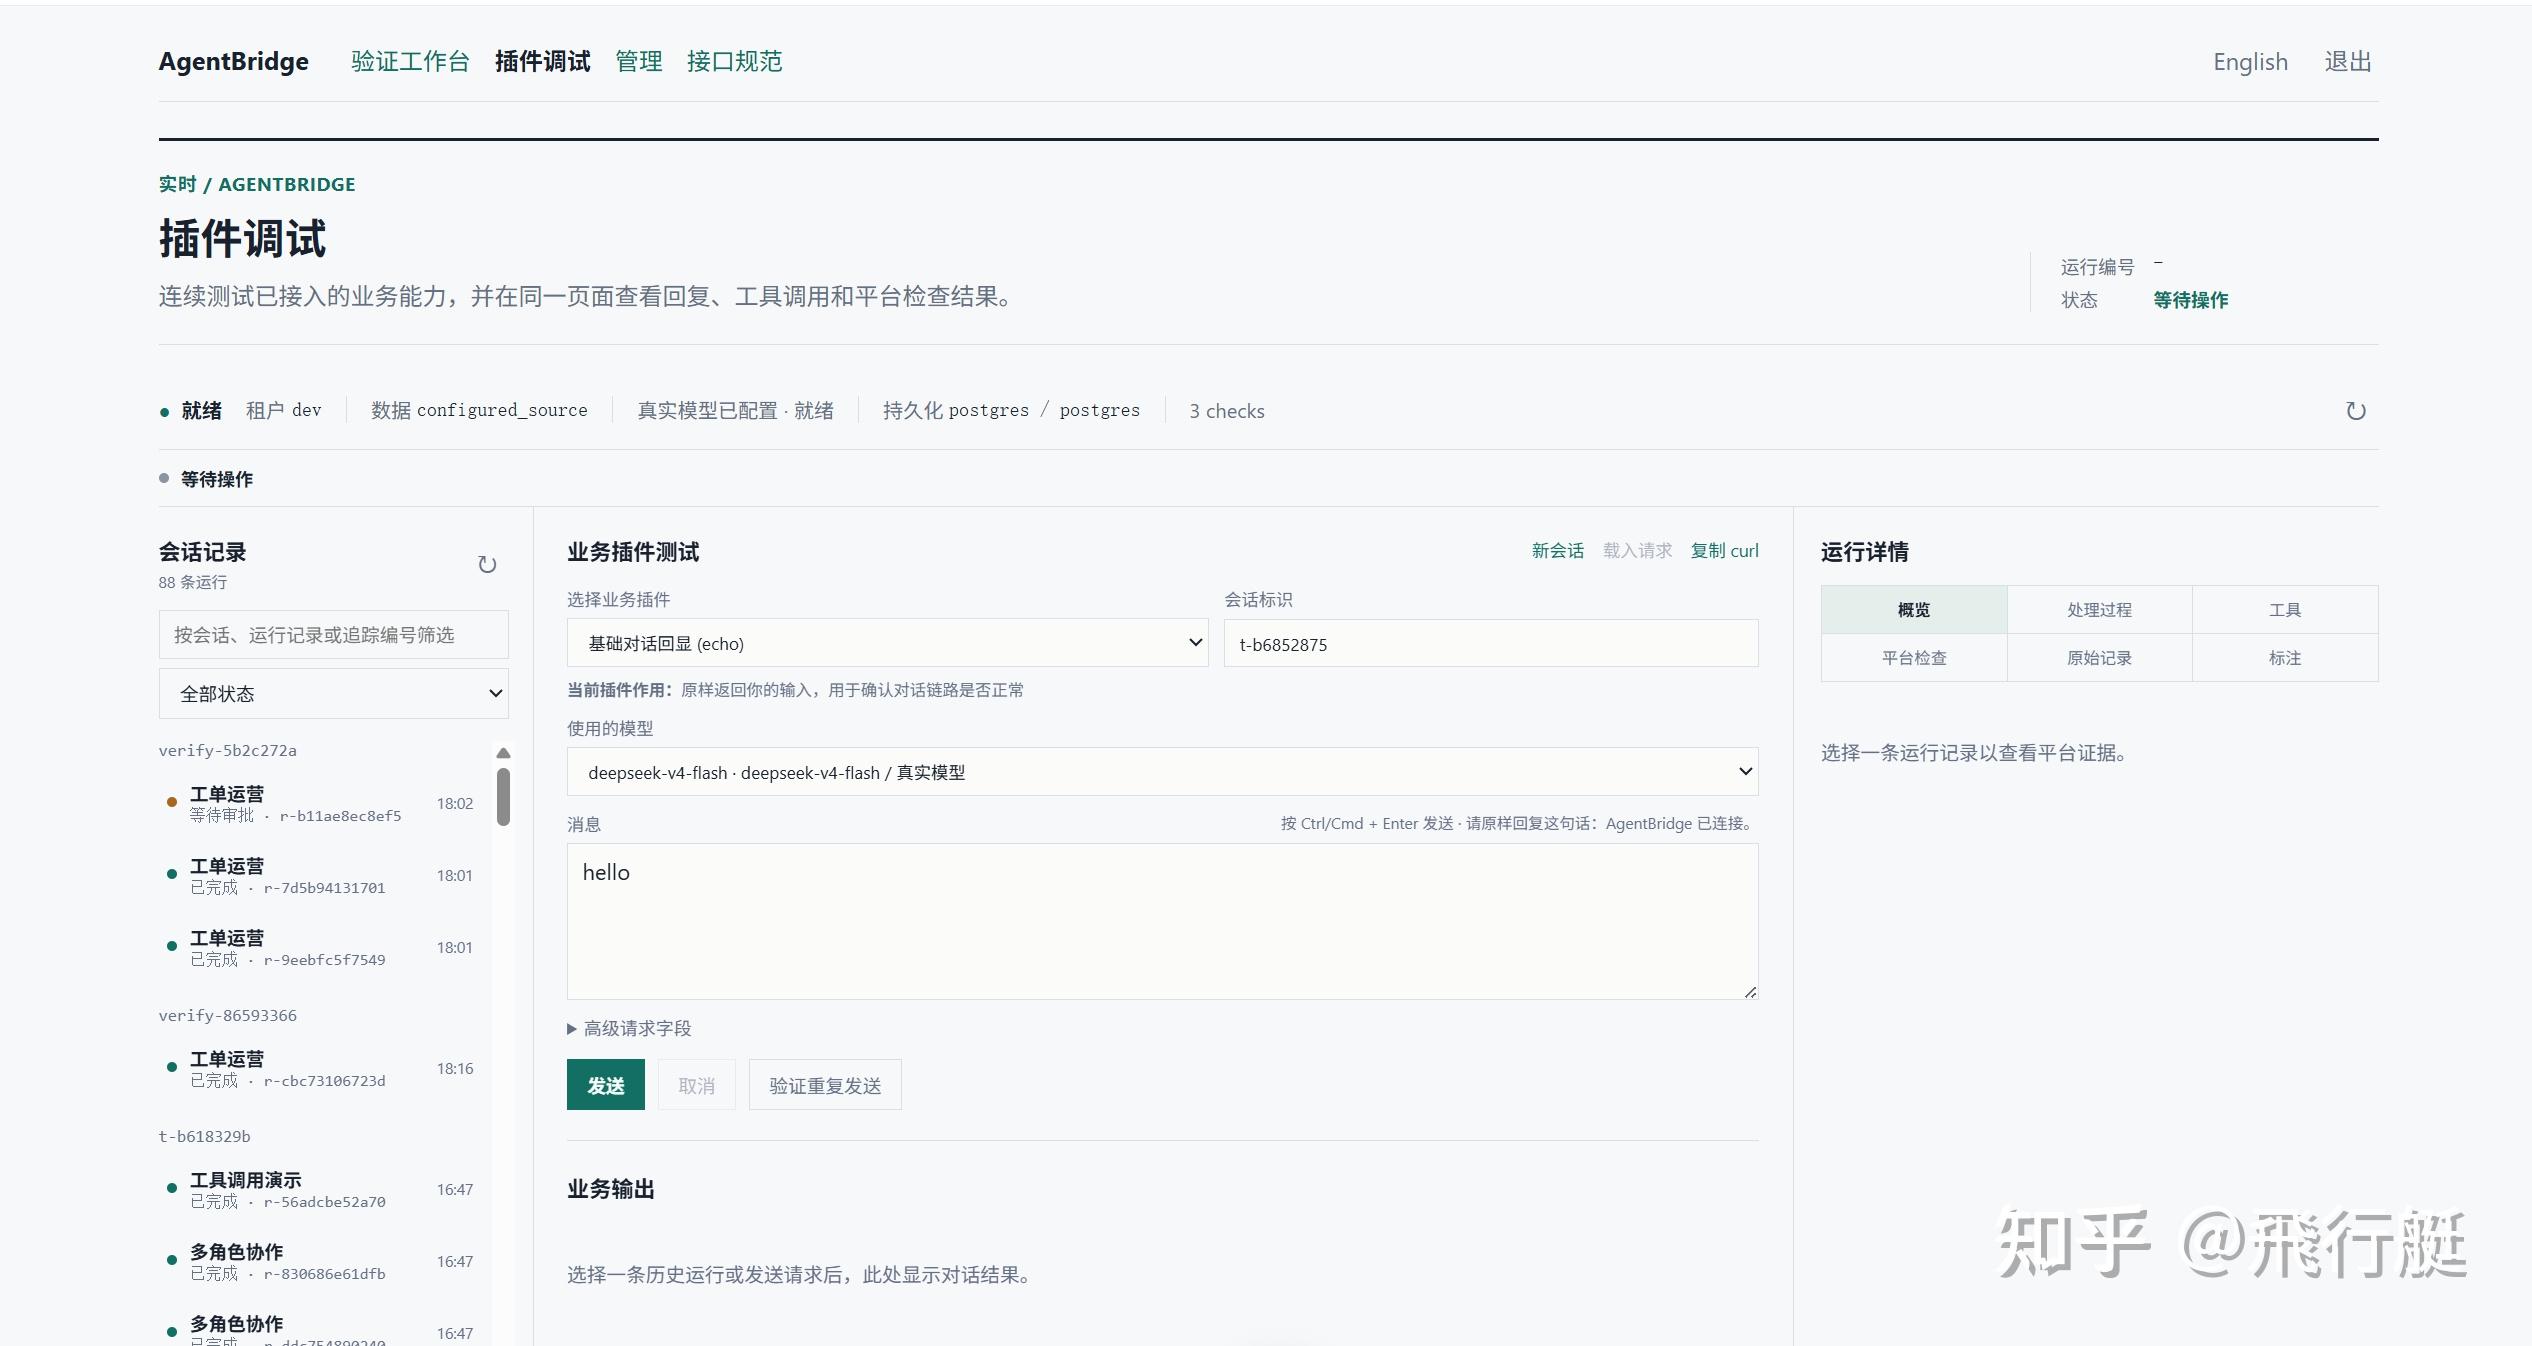
Task: Click session group verify-86593366
Action: 228,1016
